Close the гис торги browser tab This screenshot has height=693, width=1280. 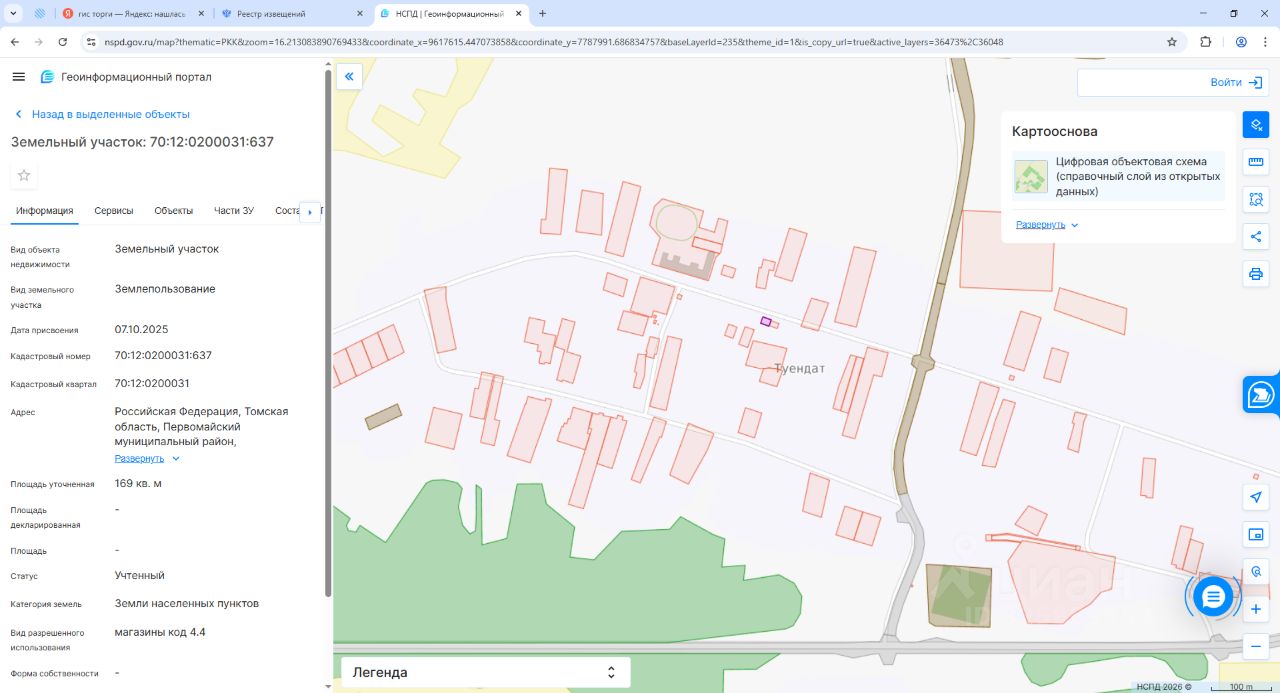pyautogui.click(x=202, y=14)
